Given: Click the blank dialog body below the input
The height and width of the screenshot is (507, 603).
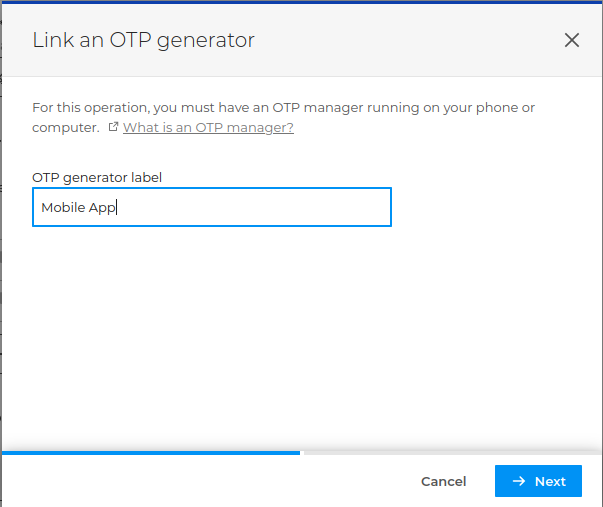Looking at the screenshot, I should pos(300,330).
